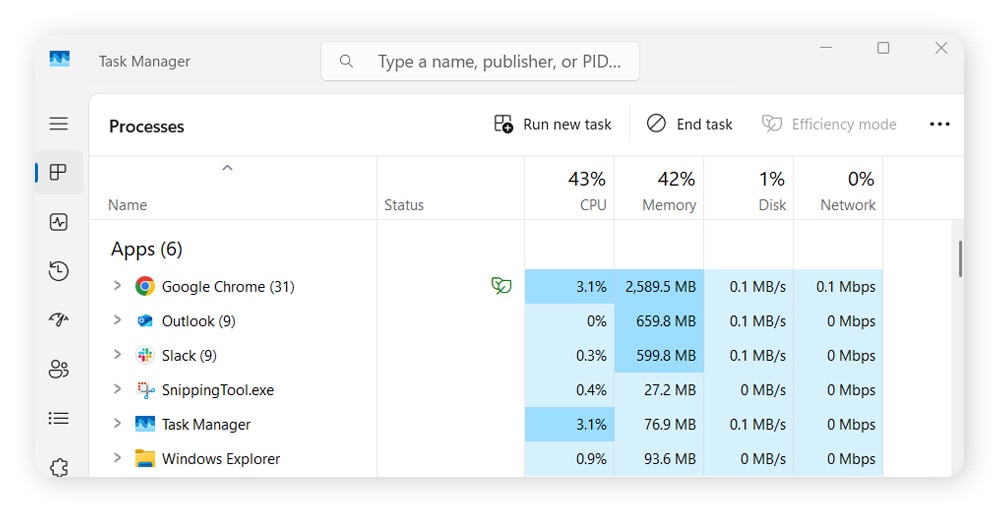This screenshot has width=1000, height=513.
Task: Open the Performance sidebar icon
Action: coord(59,222)
